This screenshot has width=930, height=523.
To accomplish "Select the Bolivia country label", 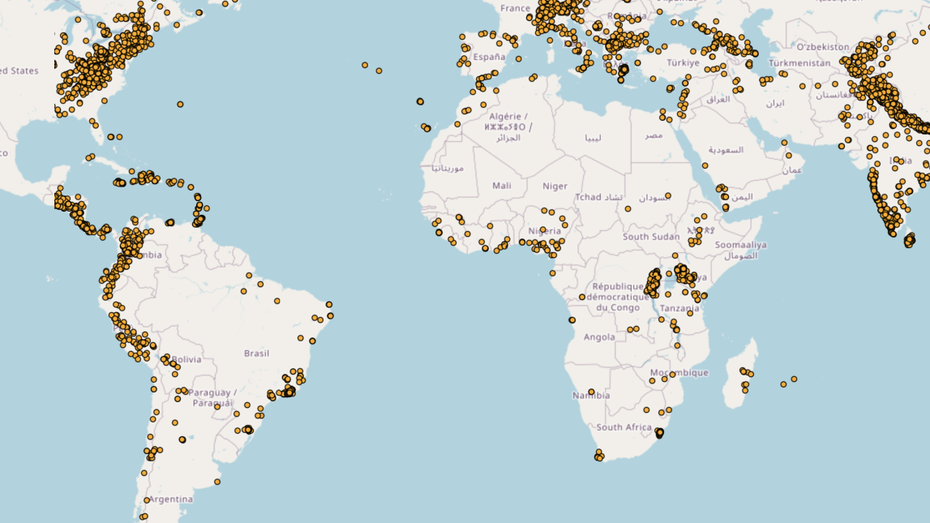I will (x=185, y=359).
